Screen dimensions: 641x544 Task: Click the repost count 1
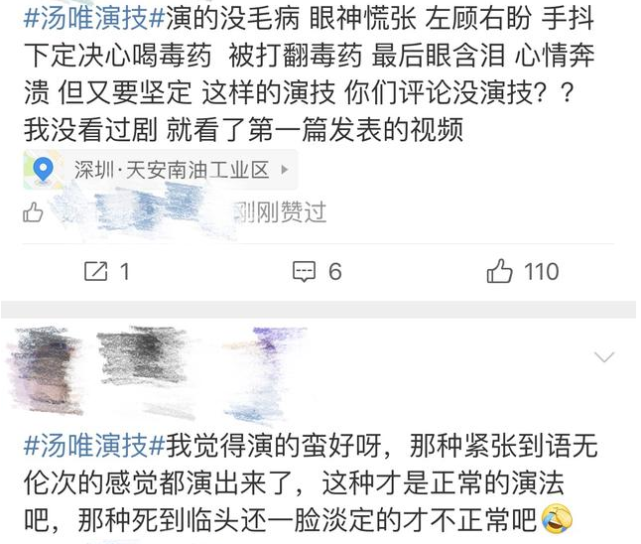point(125,272)
